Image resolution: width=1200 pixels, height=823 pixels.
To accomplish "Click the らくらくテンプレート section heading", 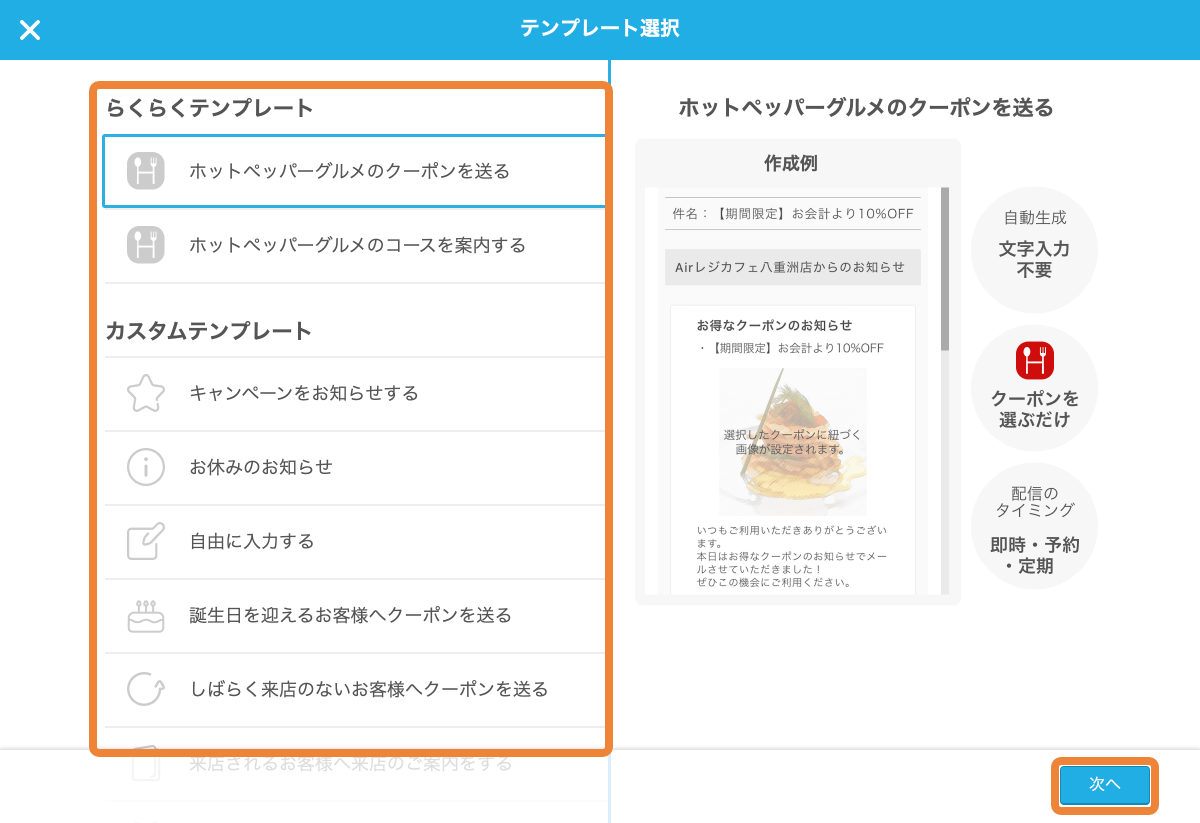I will (x=210, y=108).
